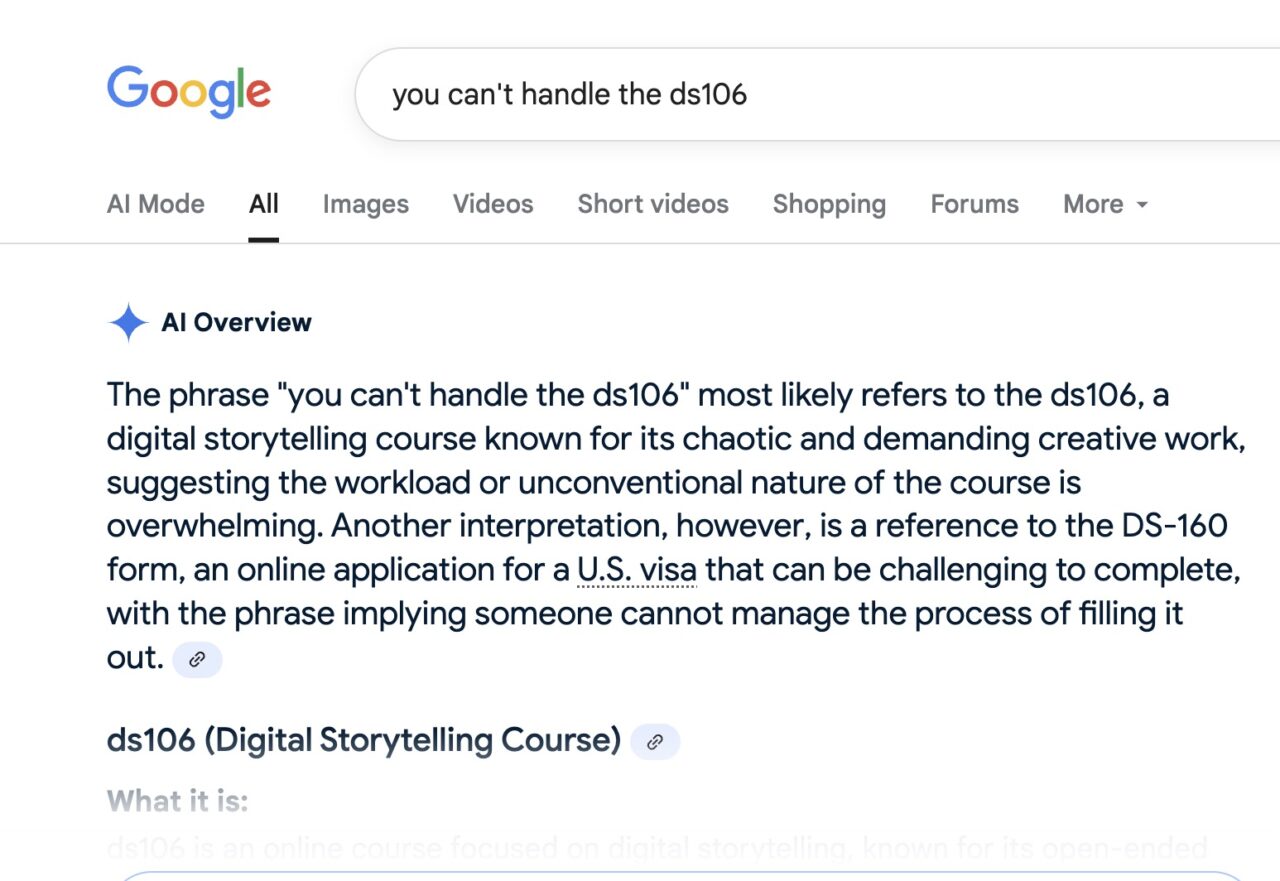Open source link icon after "out."

[197, 660]
